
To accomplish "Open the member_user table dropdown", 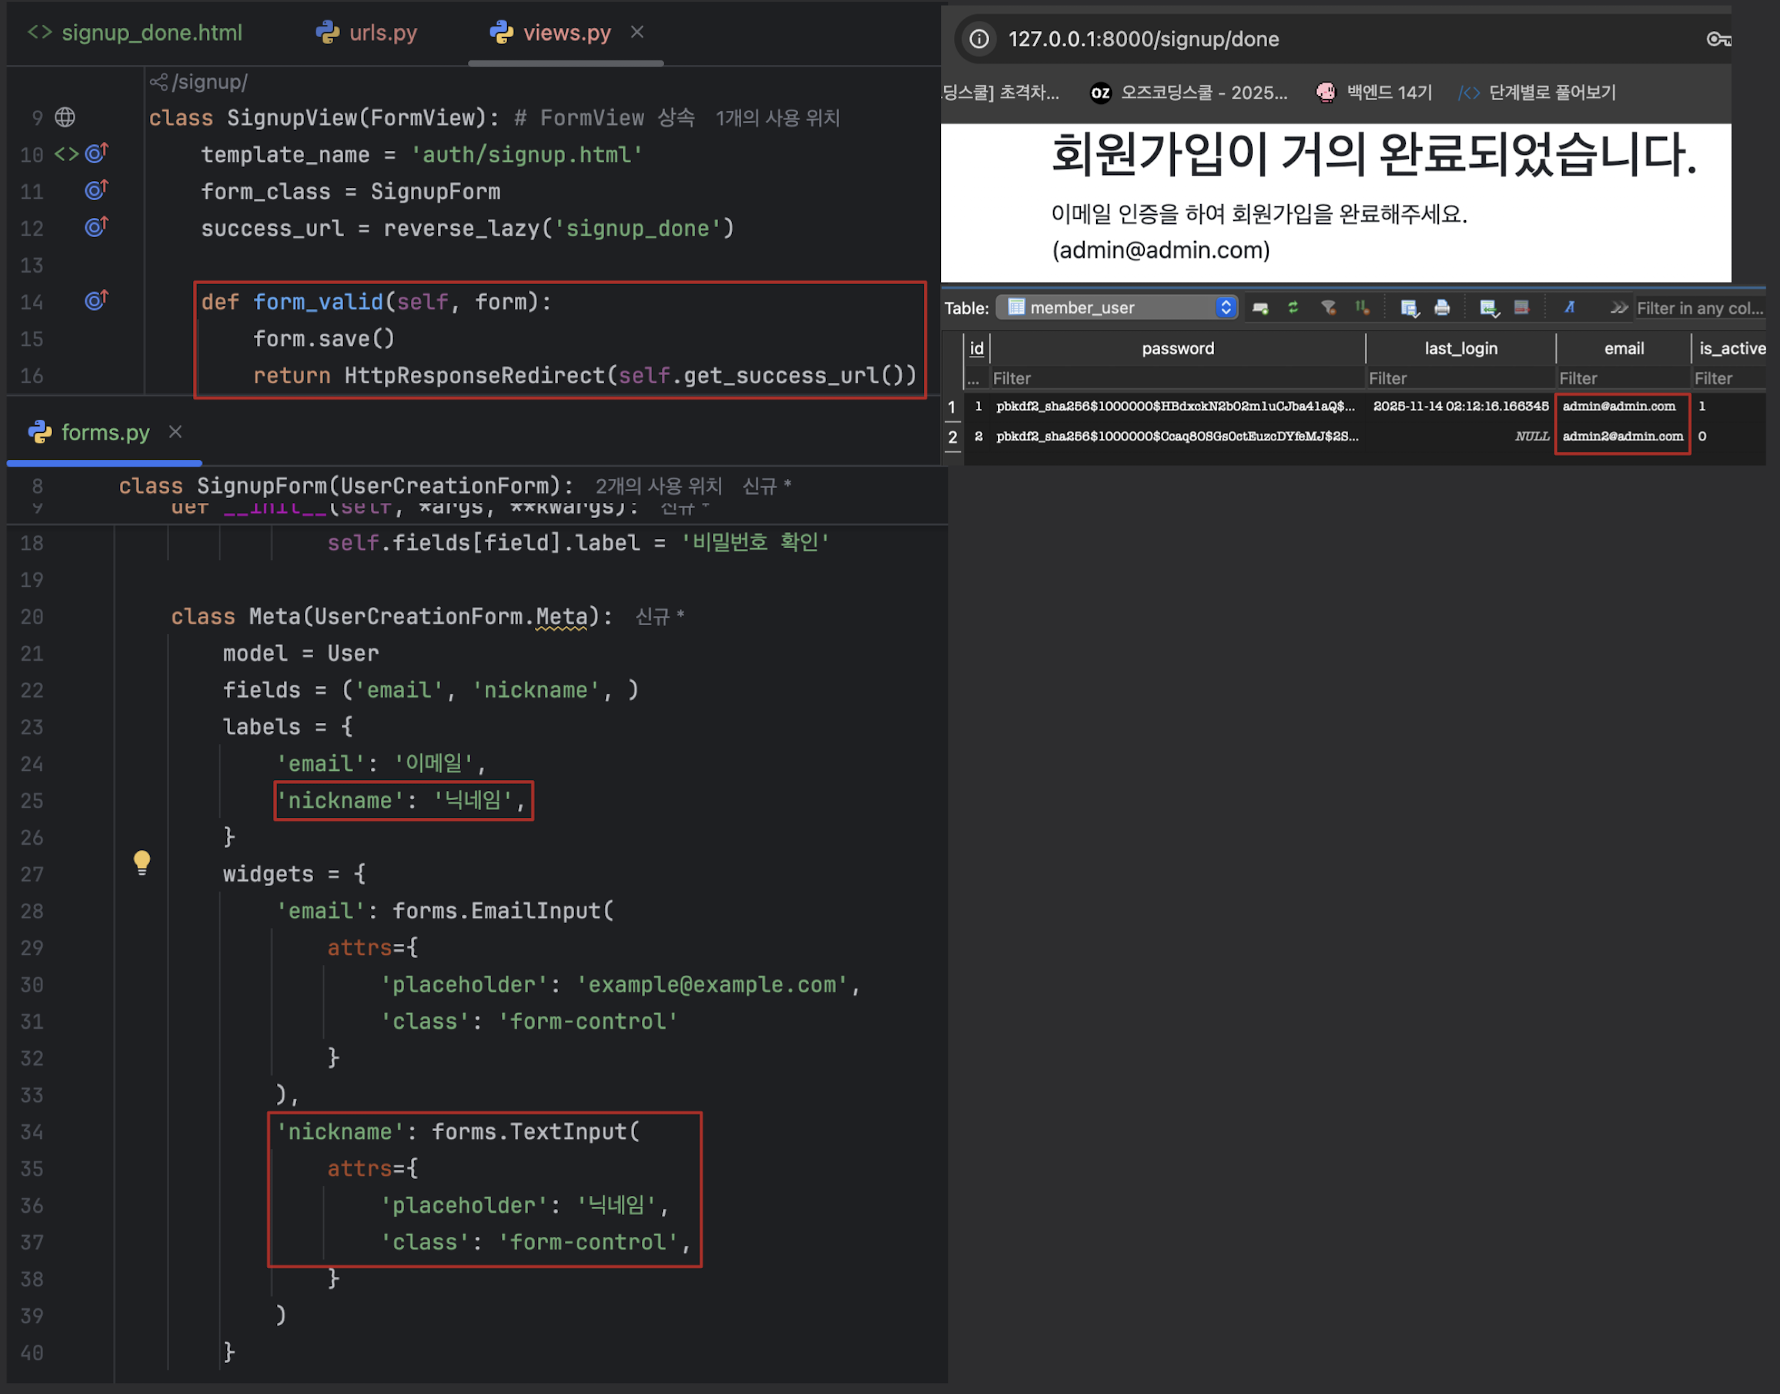I will [x=1117, y=308].
